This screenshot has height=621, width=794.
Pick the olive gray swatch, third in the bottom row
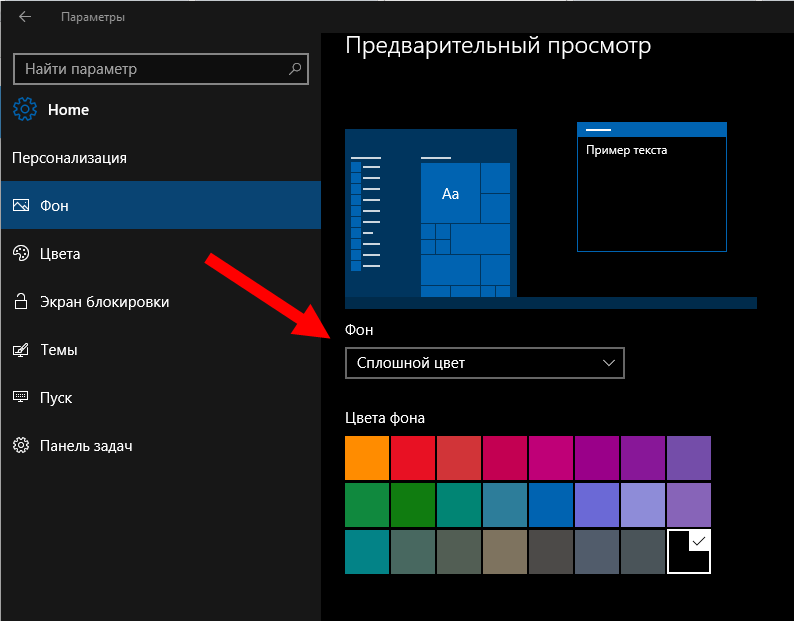click(x=459, y=552)
